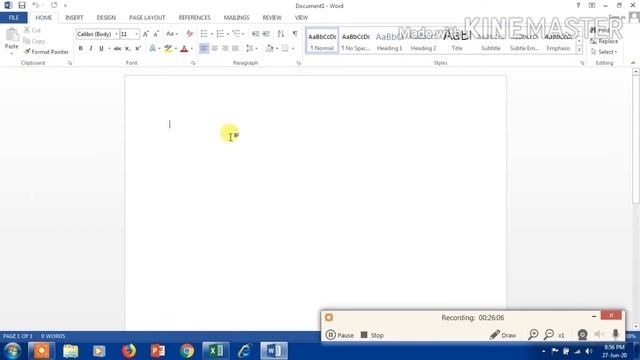Increase font size with Grow Font
Image resolution: width=640 pixels, height=360 pixels.
coord(146,34)
